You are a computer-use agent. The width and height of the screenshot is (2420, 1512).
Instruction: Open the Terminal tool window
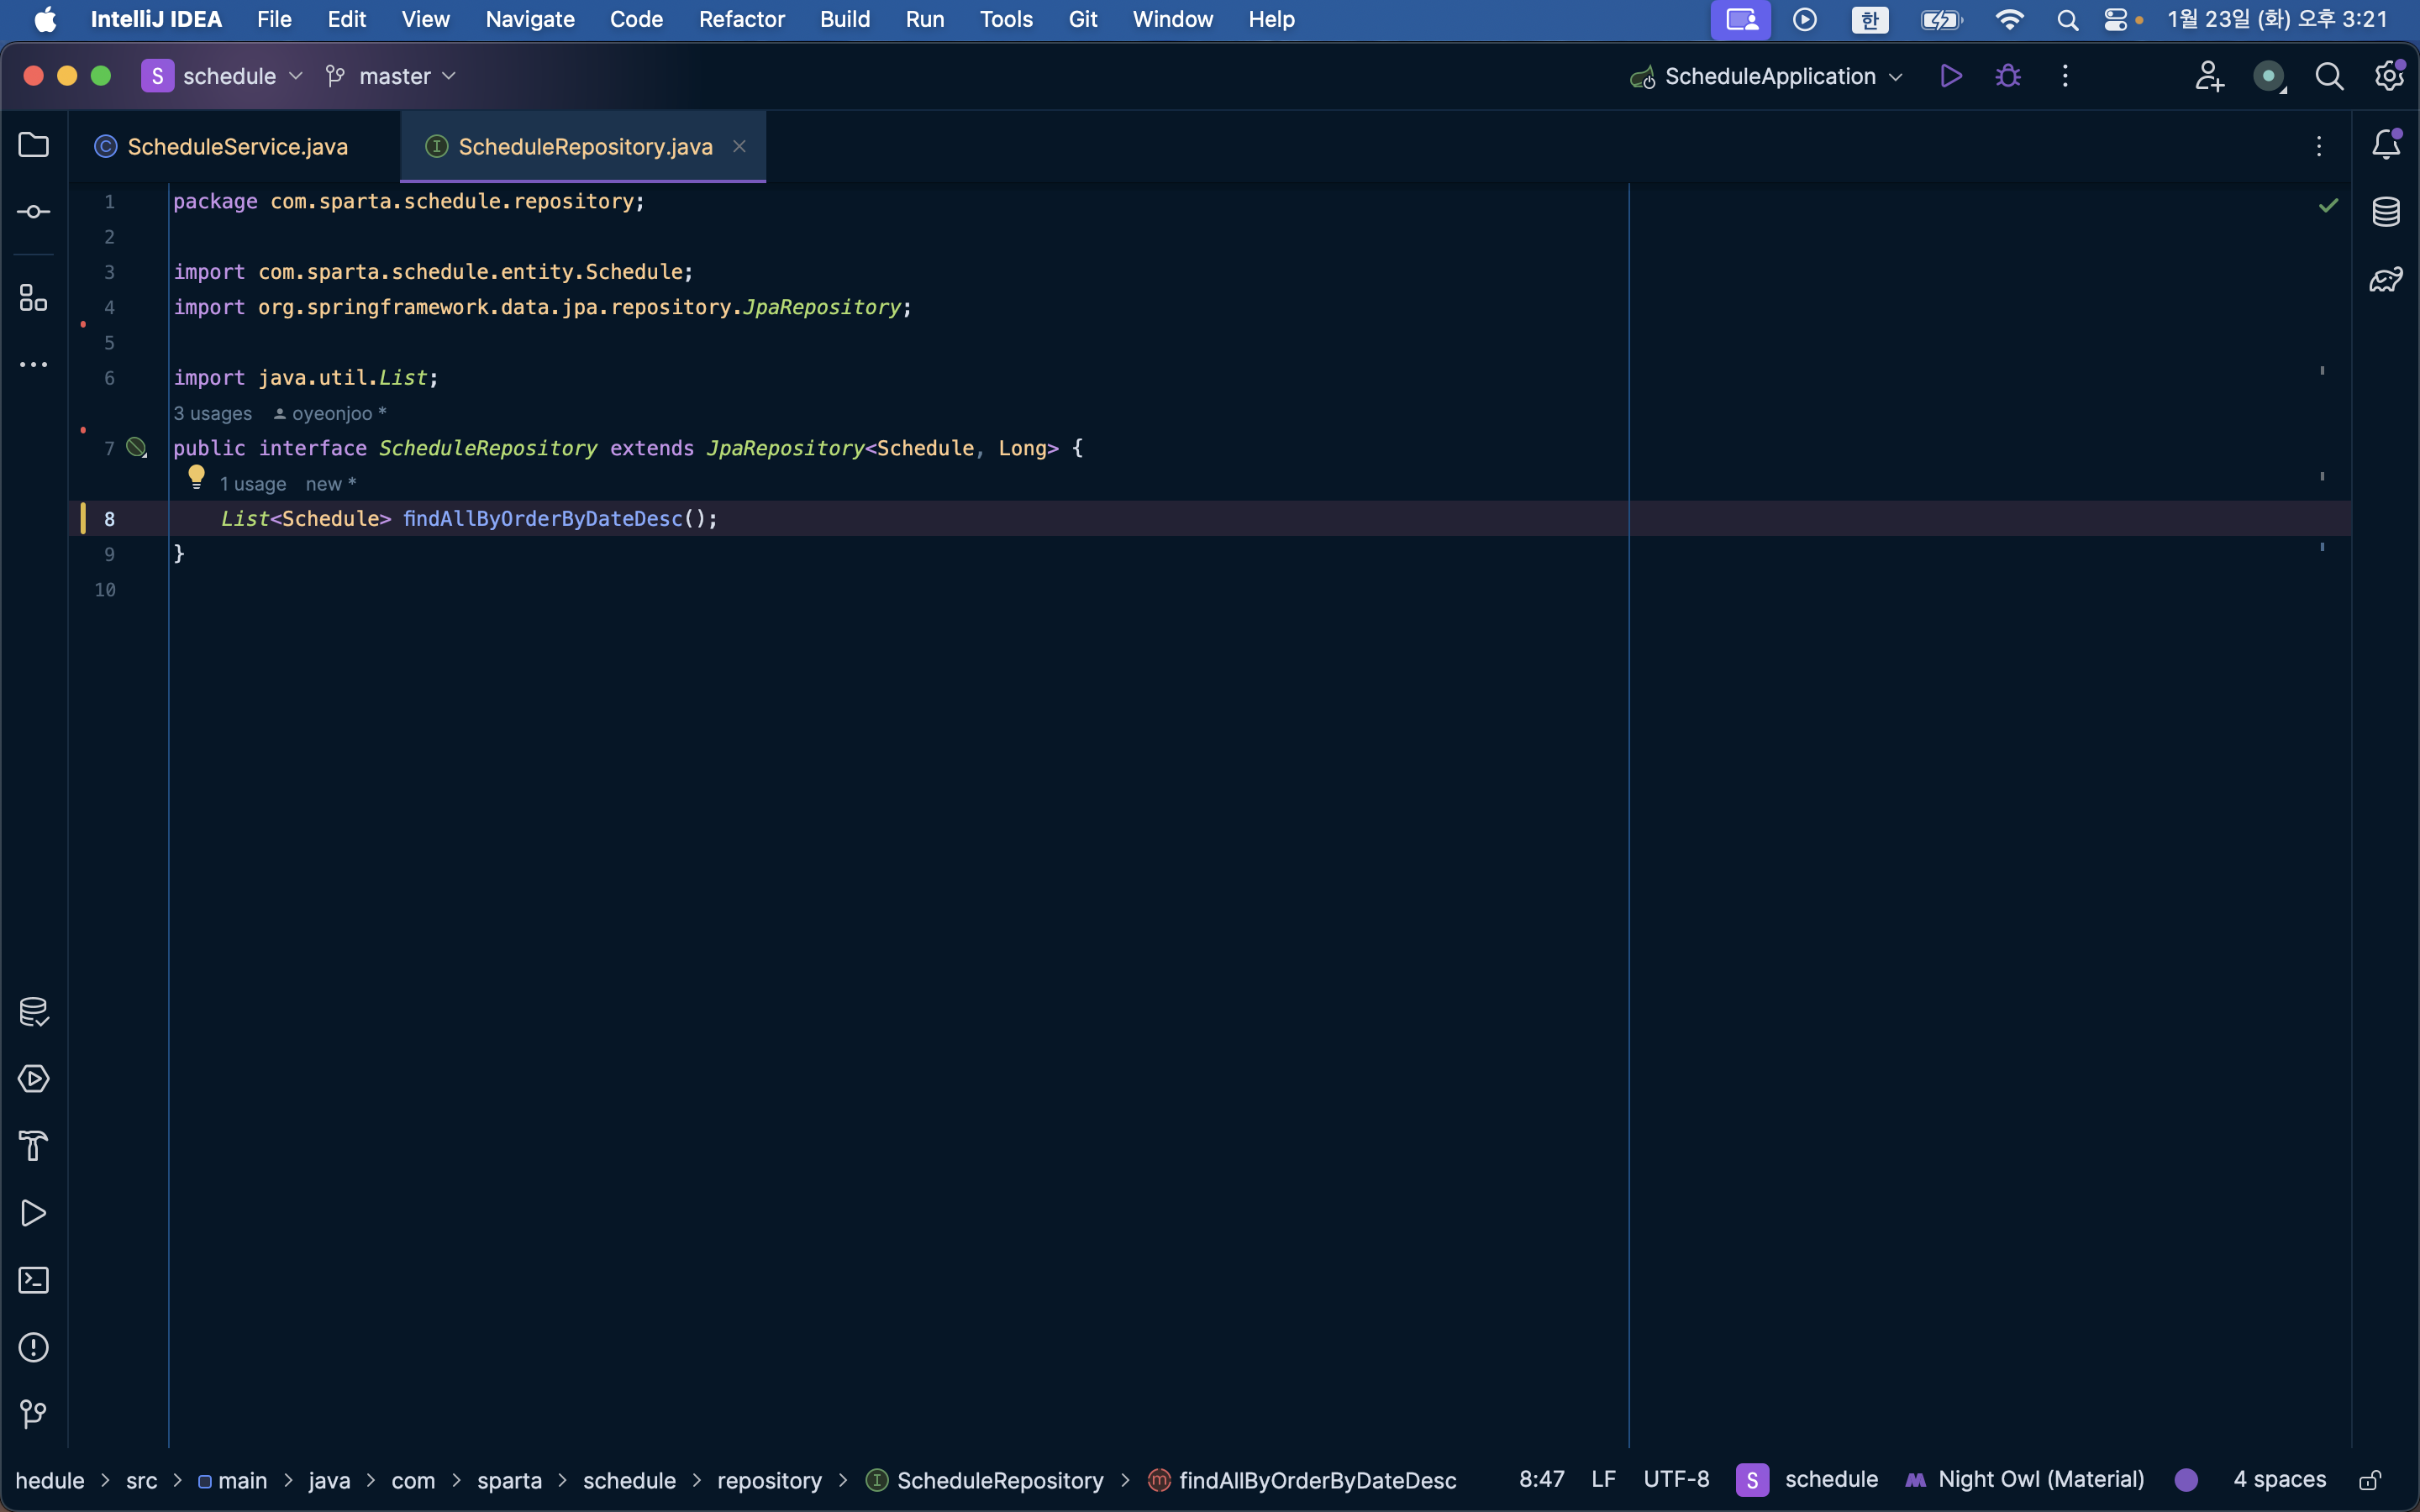[33, 1280]
